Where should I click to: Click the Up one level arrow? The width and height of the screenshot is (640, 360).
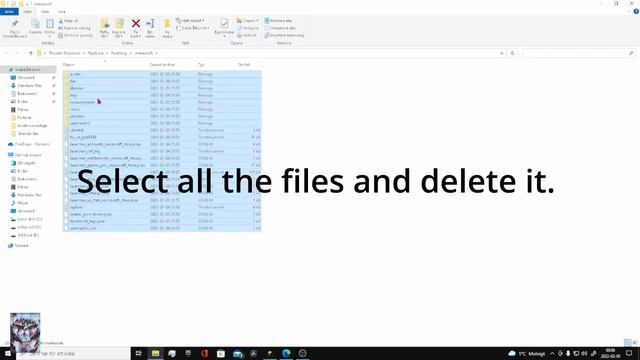(31, 53)
